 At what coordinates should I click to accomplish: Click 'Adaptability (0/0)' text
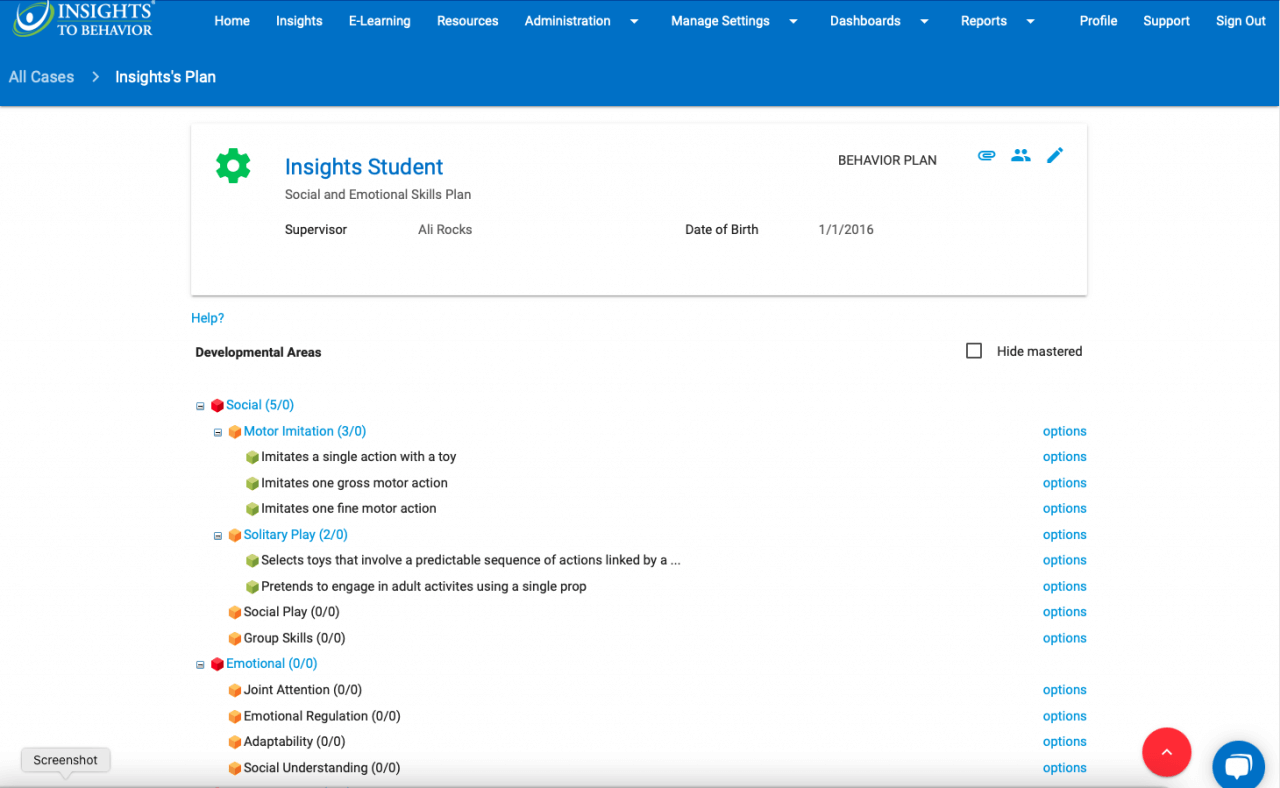point(294,742)
